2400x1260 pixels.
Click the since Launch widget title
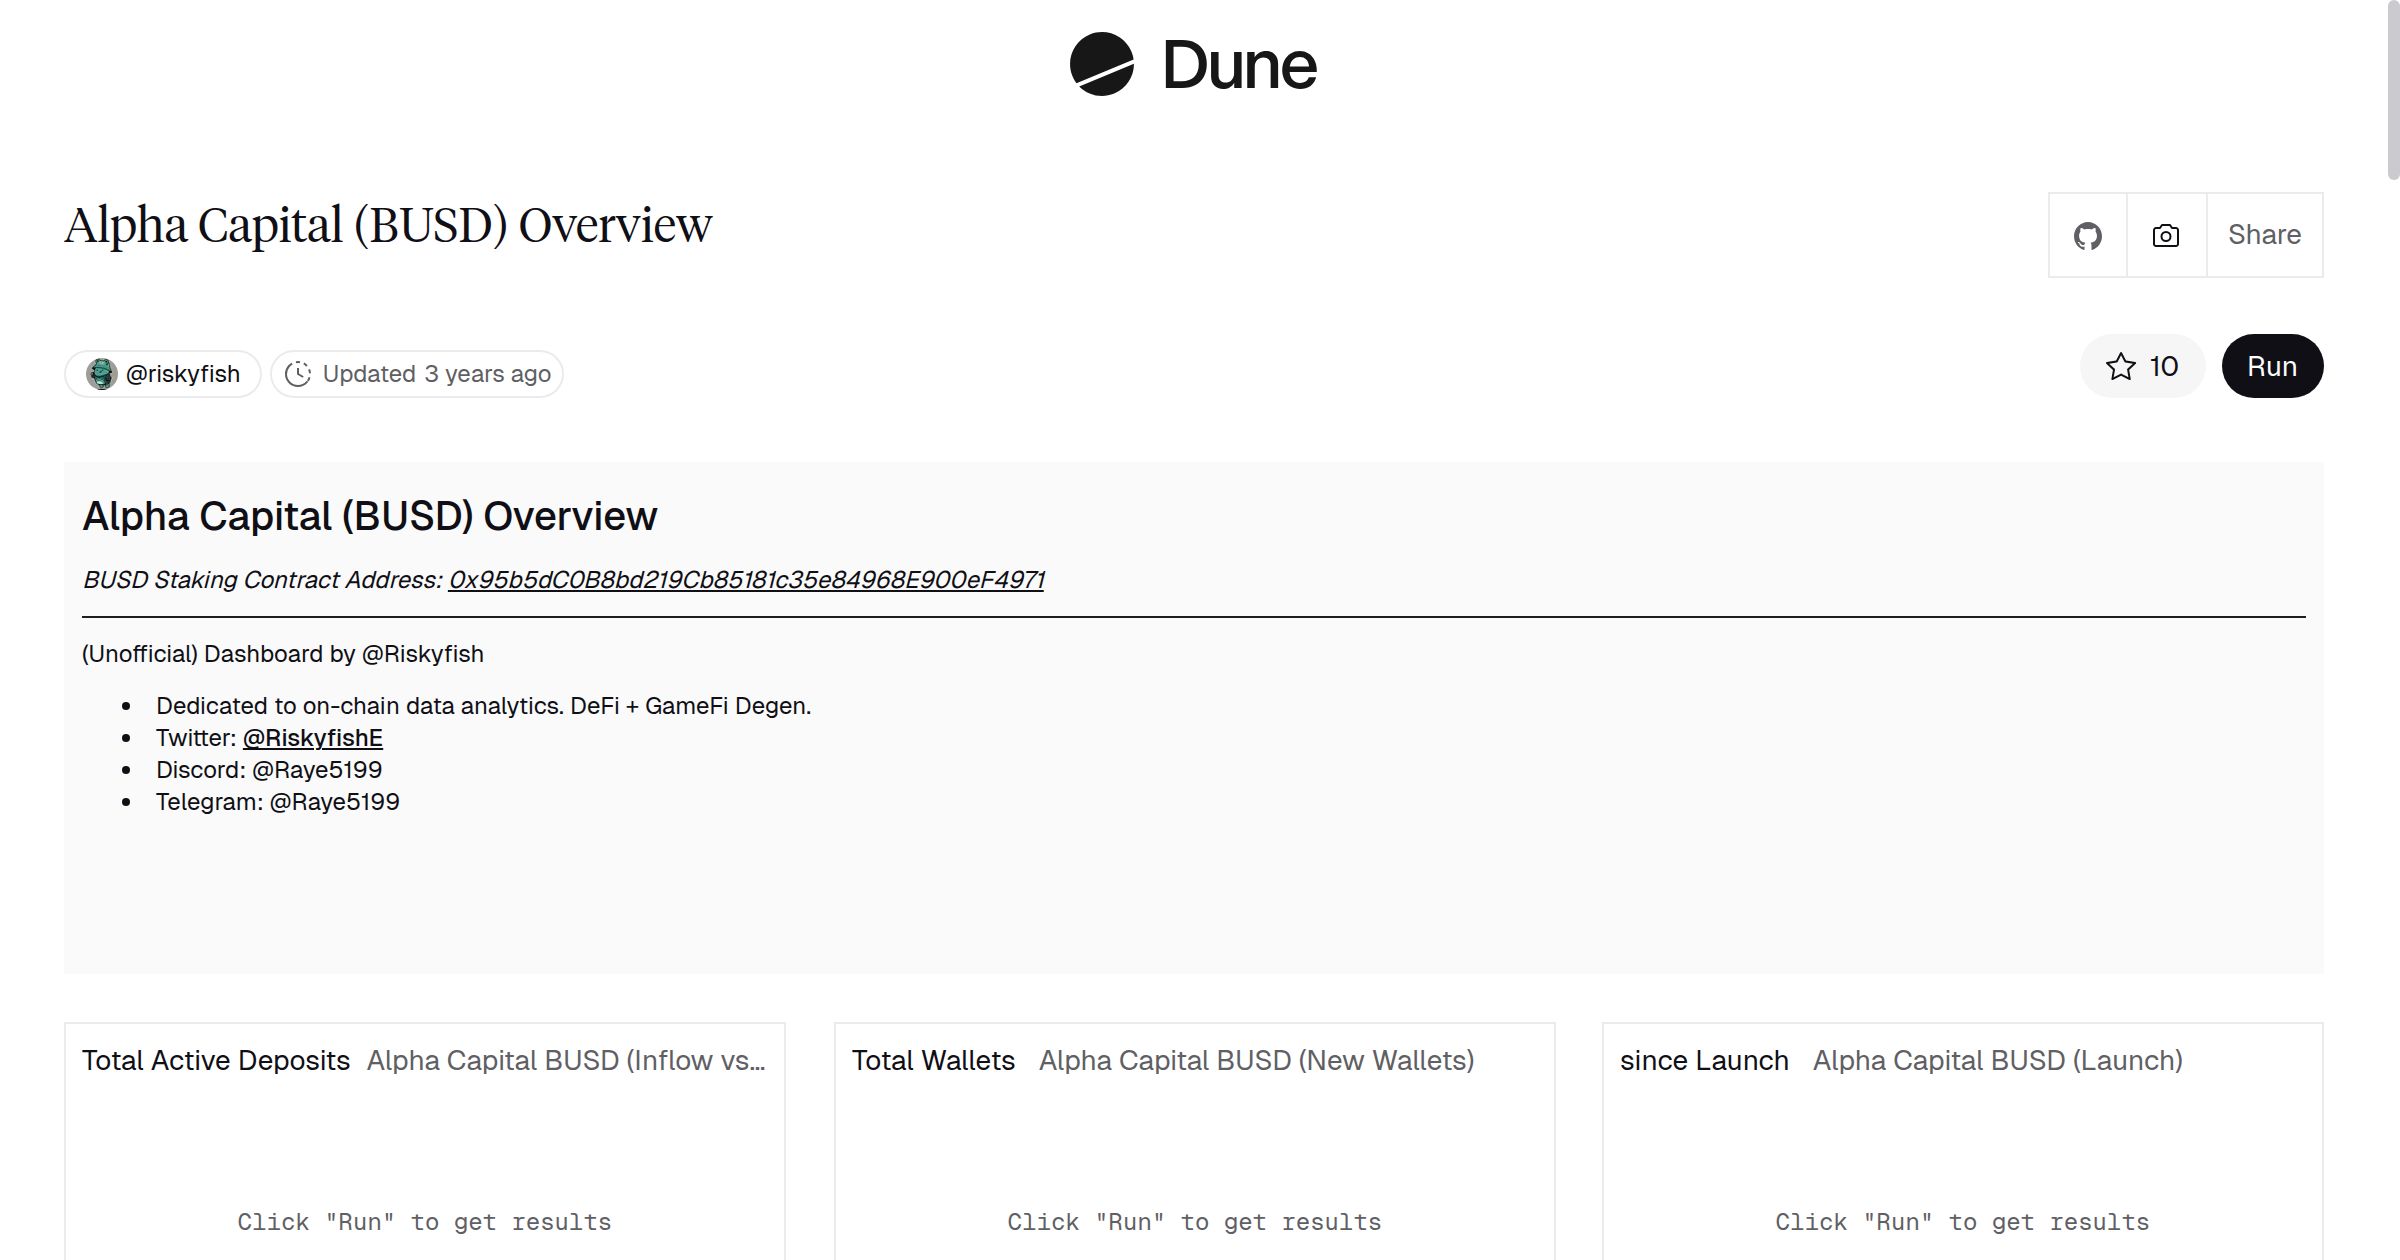click(x=1704, y=1061)
